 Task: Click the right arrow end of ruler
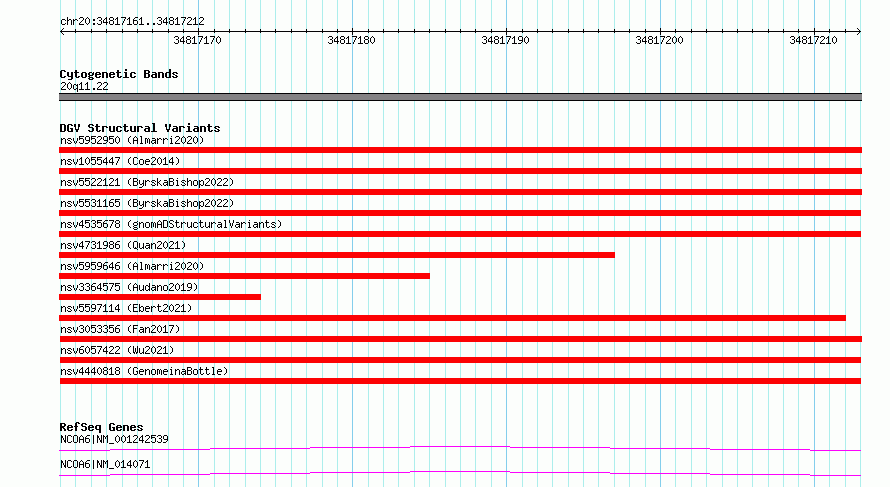858,31
